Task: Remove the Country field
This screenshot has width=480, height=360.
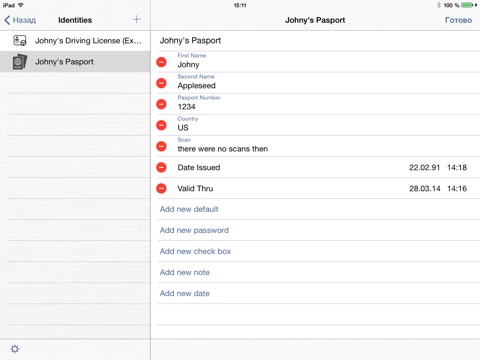Action: [x=161, y=125]
